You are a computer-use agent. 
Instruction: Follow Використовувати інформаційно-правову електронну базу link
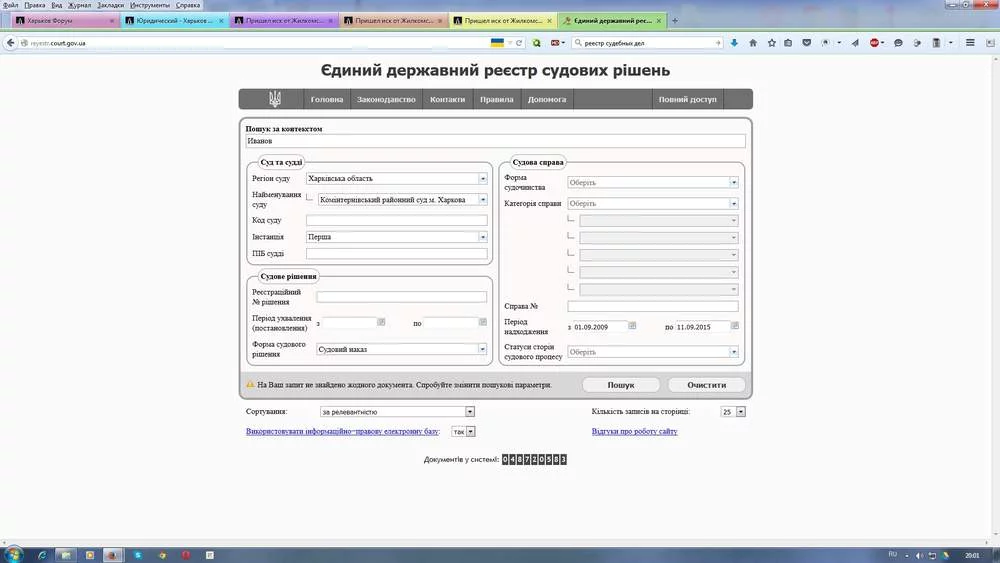point(342,432)
